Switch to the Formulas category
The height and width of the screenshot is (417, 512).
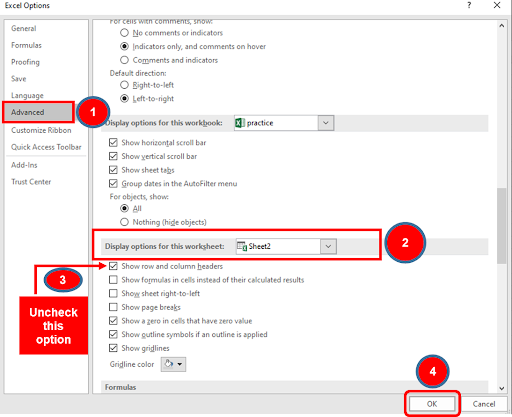pos(26,45)
